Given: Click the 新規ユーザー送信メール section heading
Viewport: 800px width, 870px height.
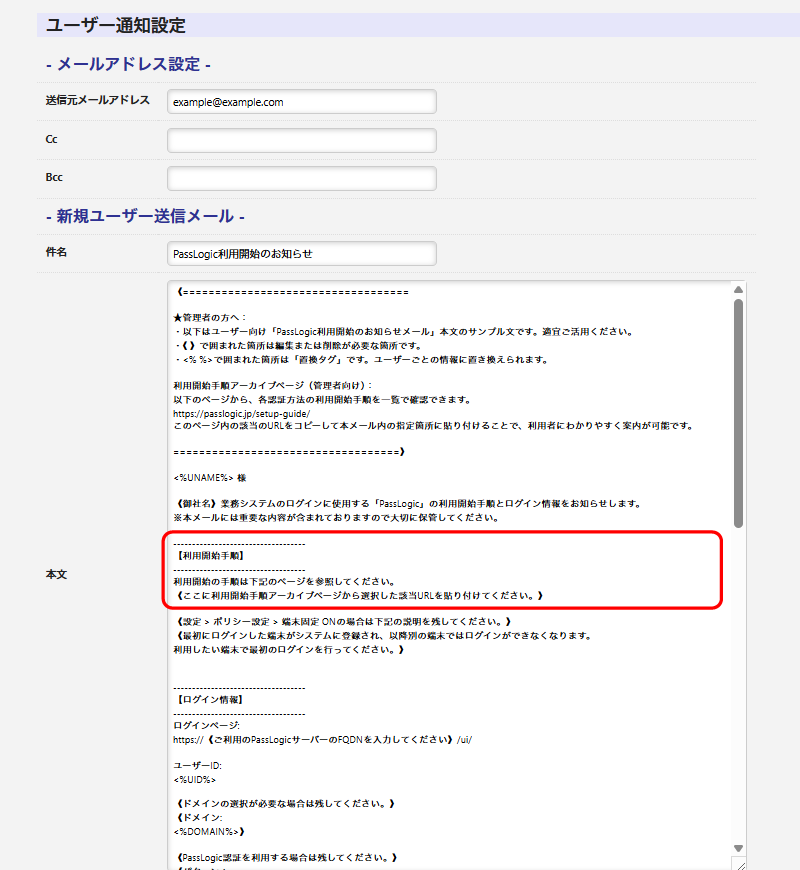Looking at the screenshot, I should tap(146, 216).
